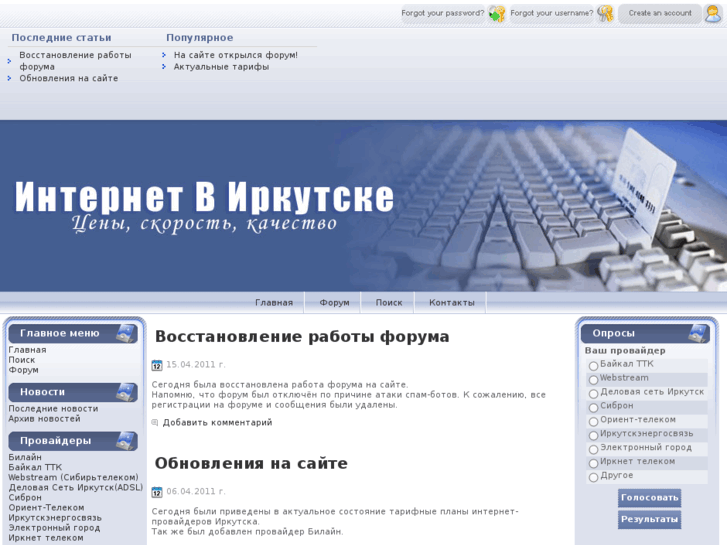Choose Другое poll option

click(x=593, y=477)
